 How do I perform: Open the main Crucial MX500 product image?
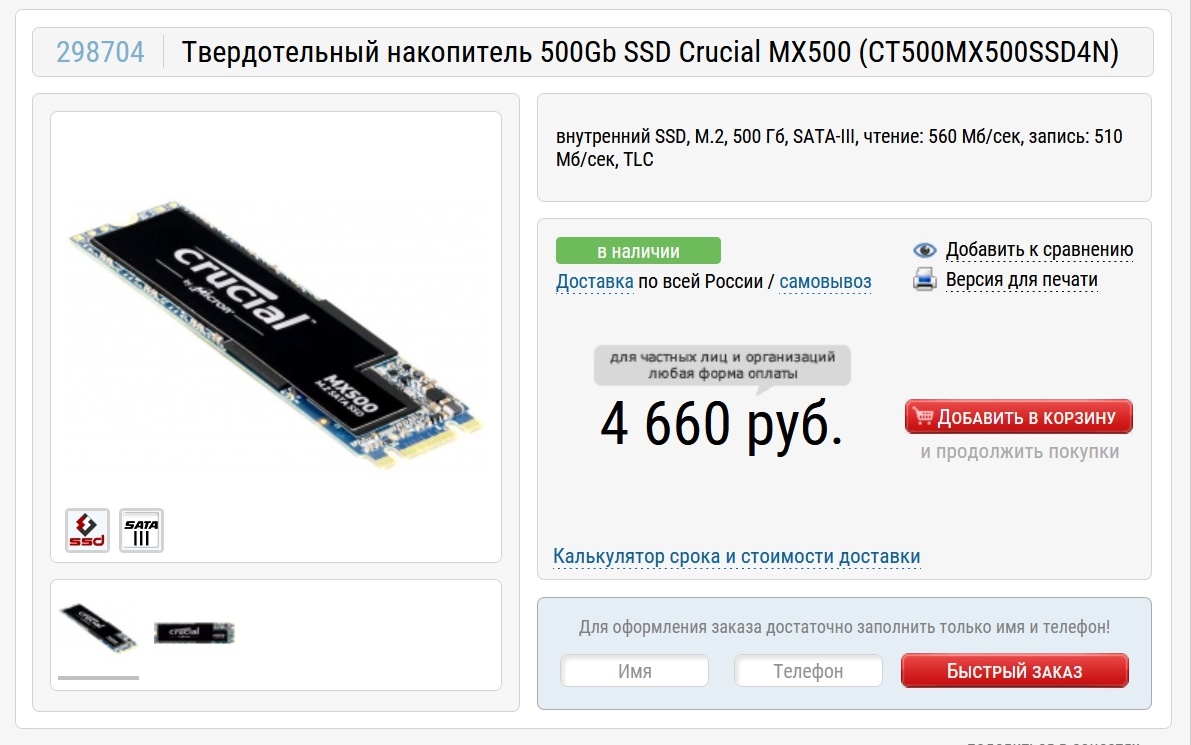click(276, 334)
